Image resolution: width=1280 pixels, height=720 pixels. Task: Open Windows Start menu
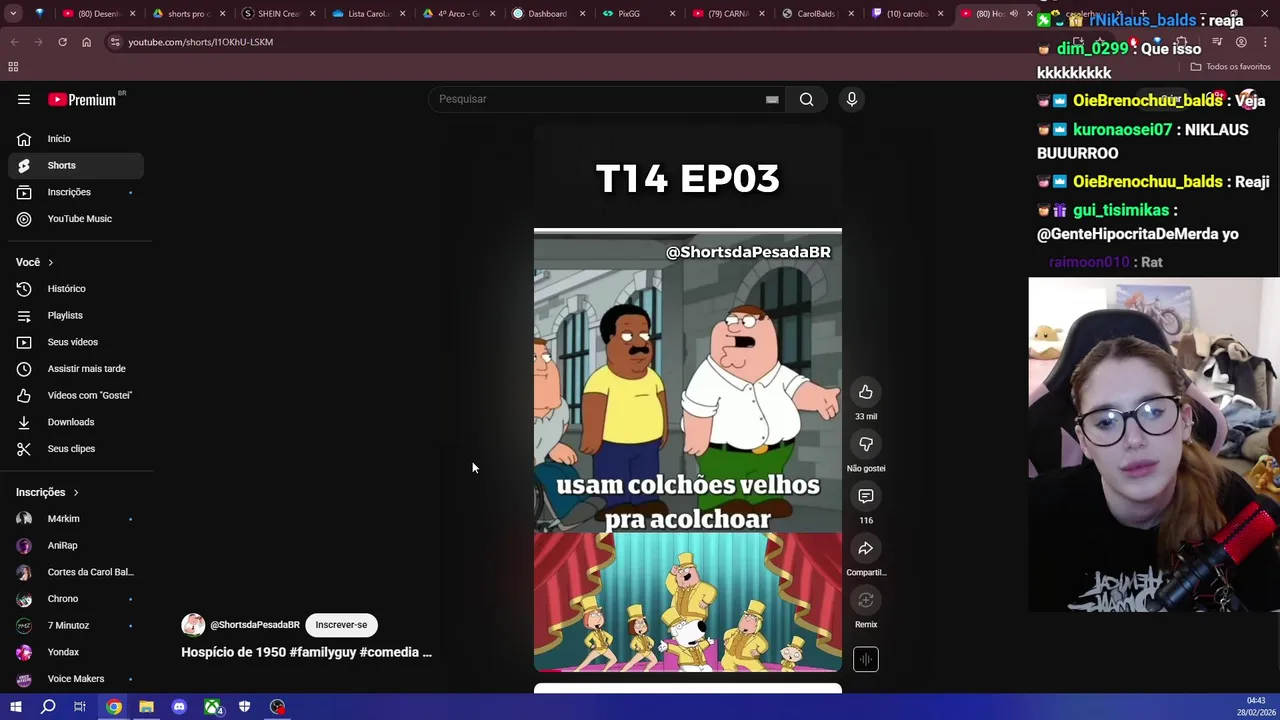point(15,707)
